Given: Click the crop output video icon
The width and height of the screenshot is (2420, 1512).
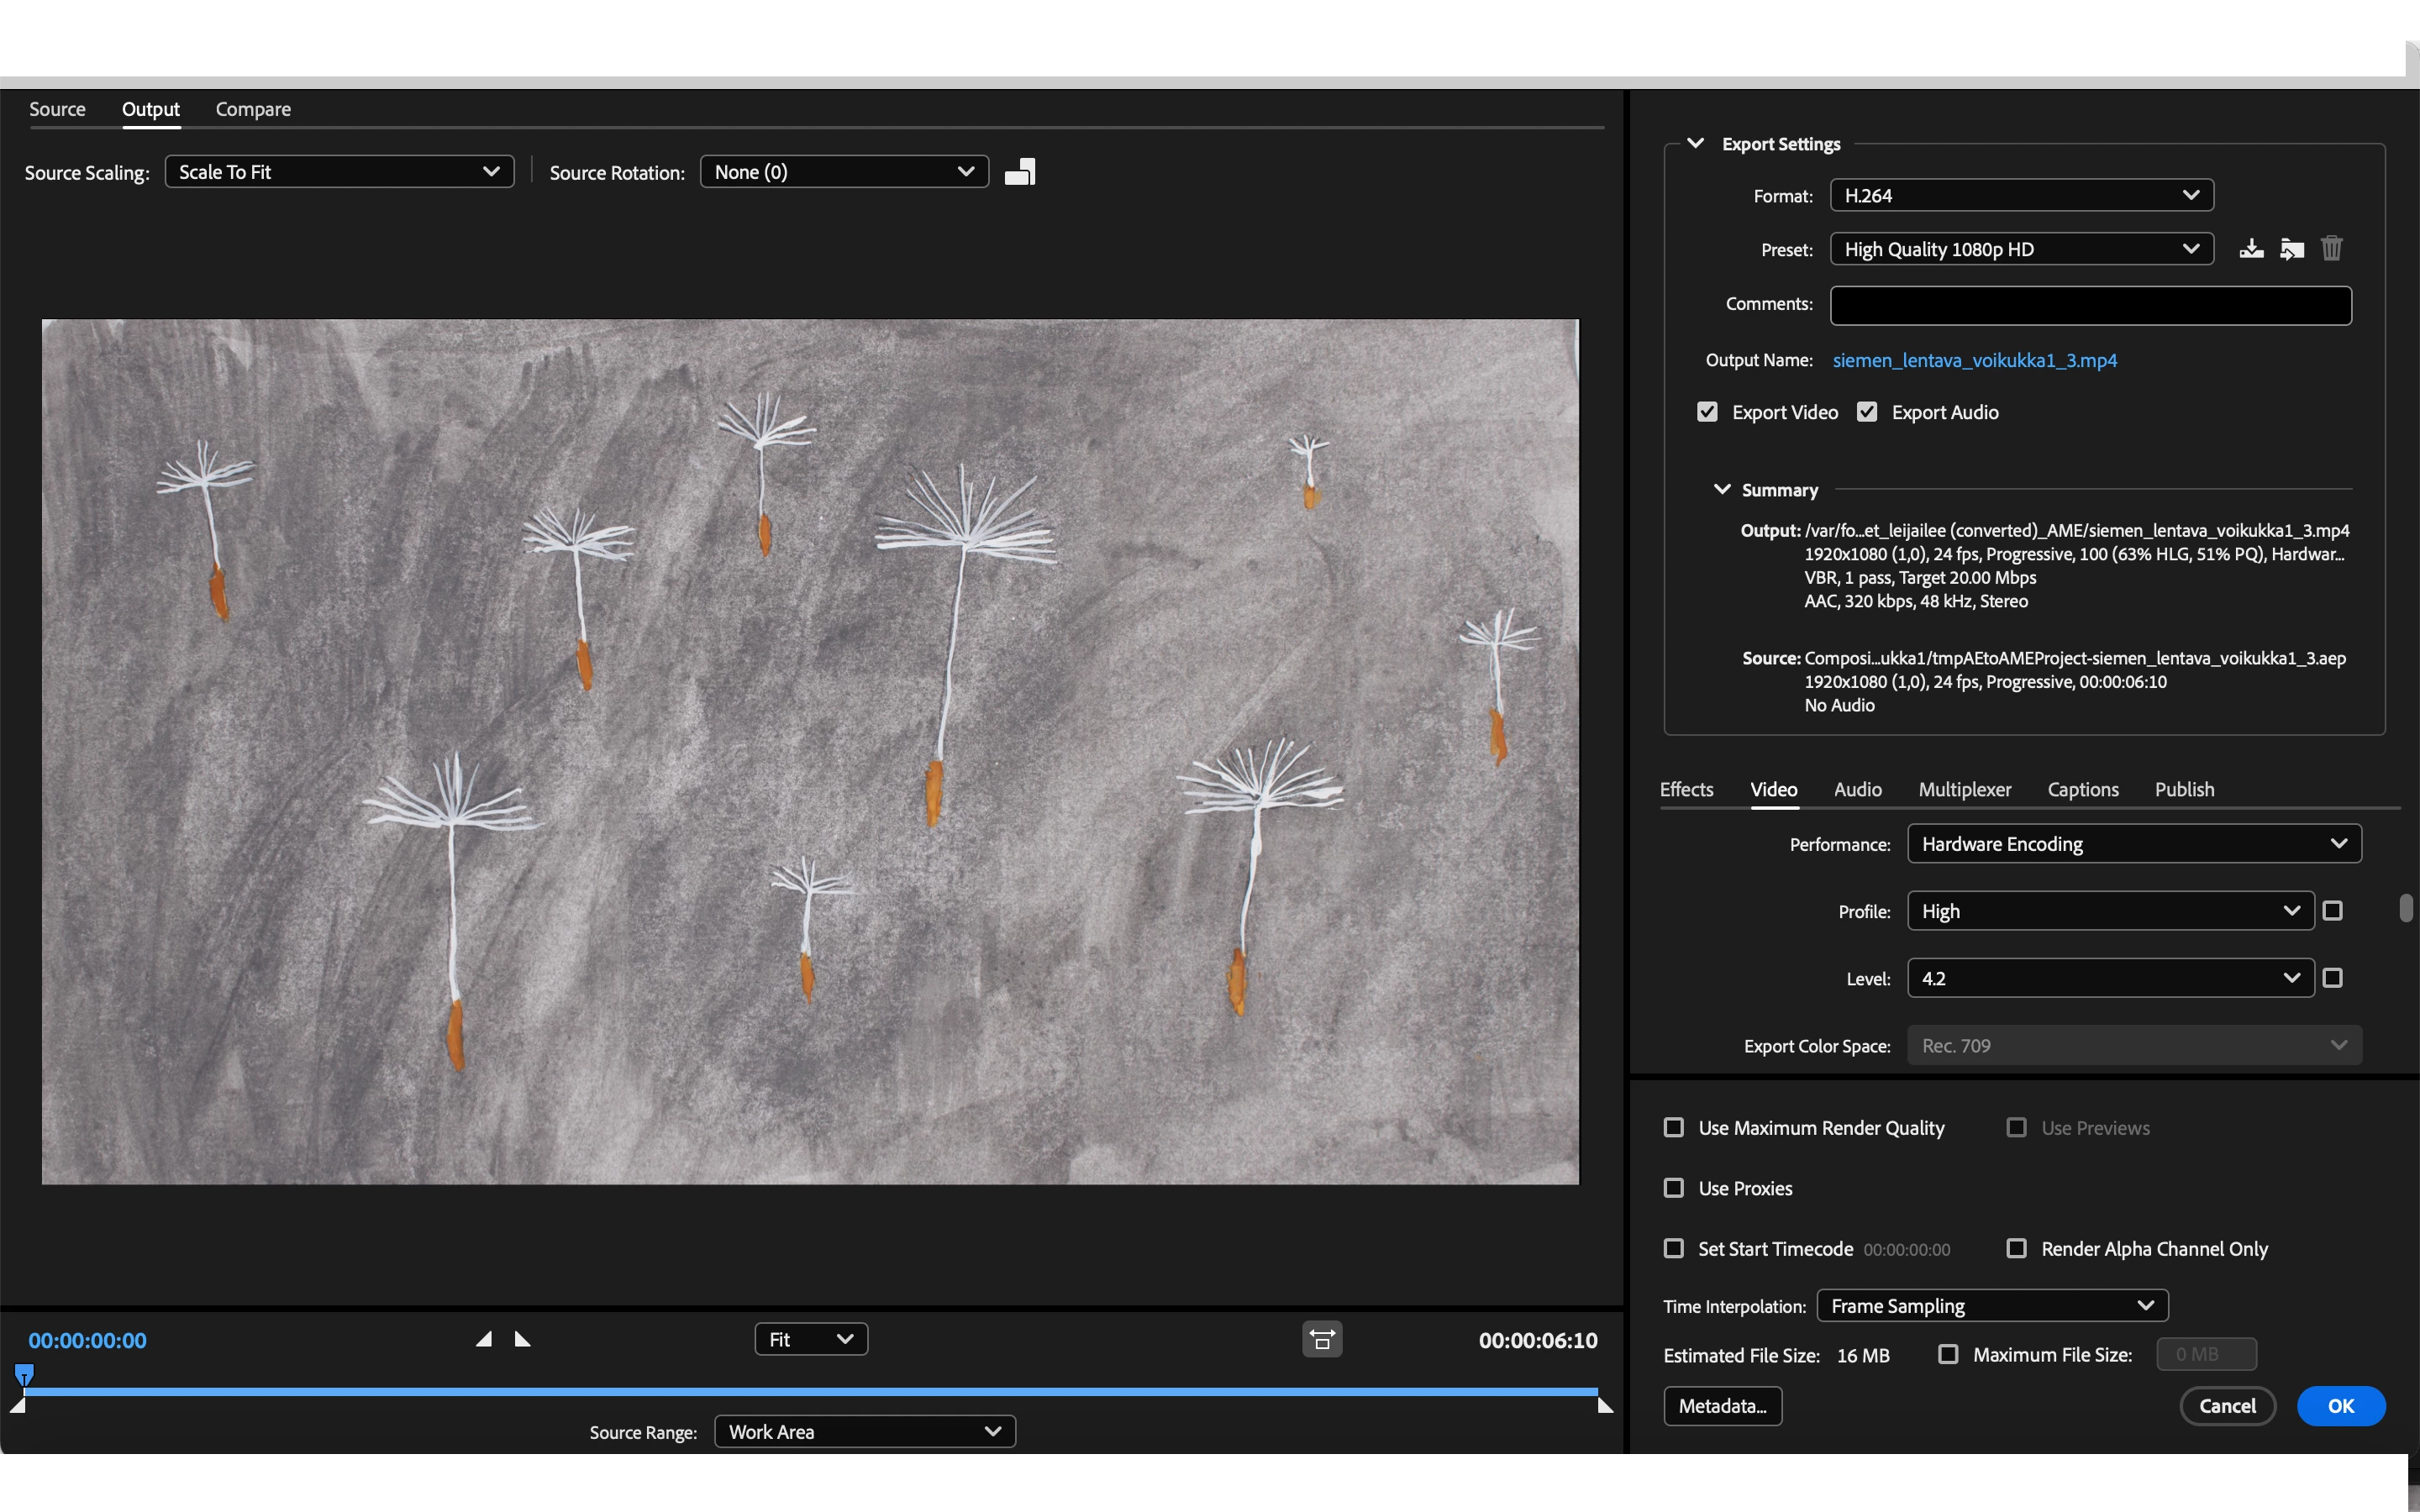Looking at the screenshot, I should (1020, 172).
